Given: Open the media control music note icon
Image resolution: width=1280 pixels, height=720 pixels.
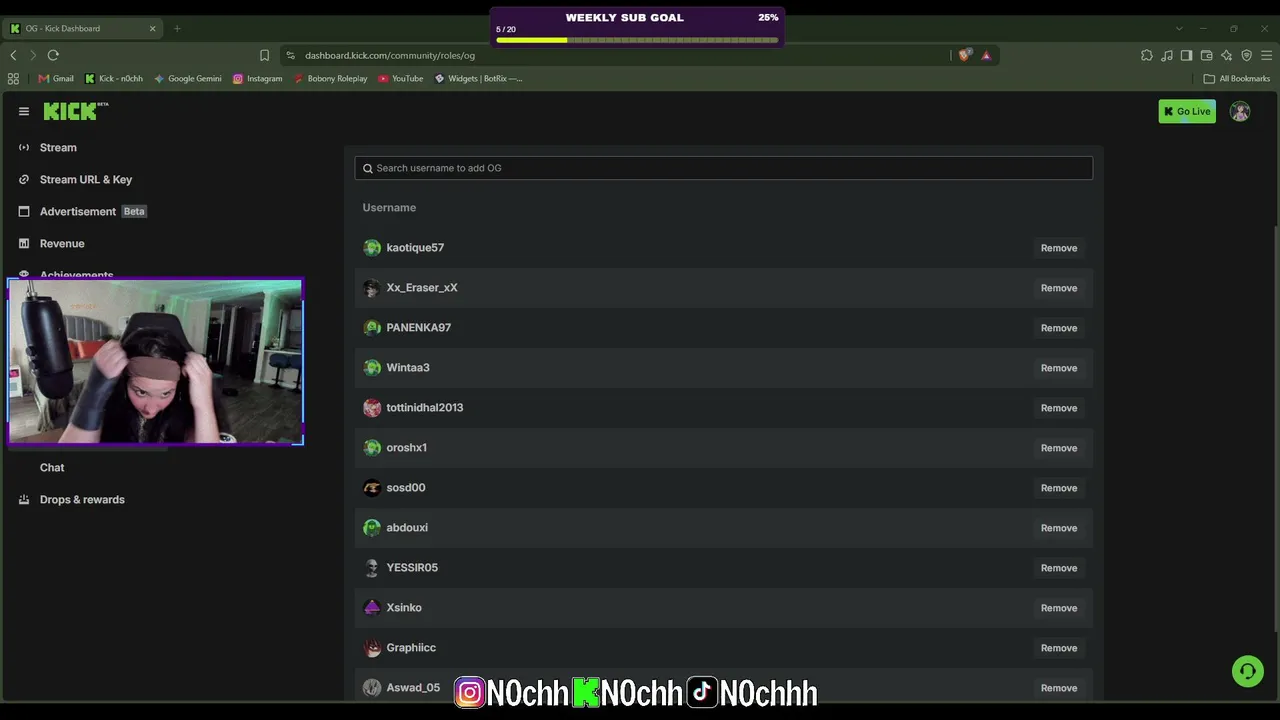Looking at the screenshot, I should 1166,55.
